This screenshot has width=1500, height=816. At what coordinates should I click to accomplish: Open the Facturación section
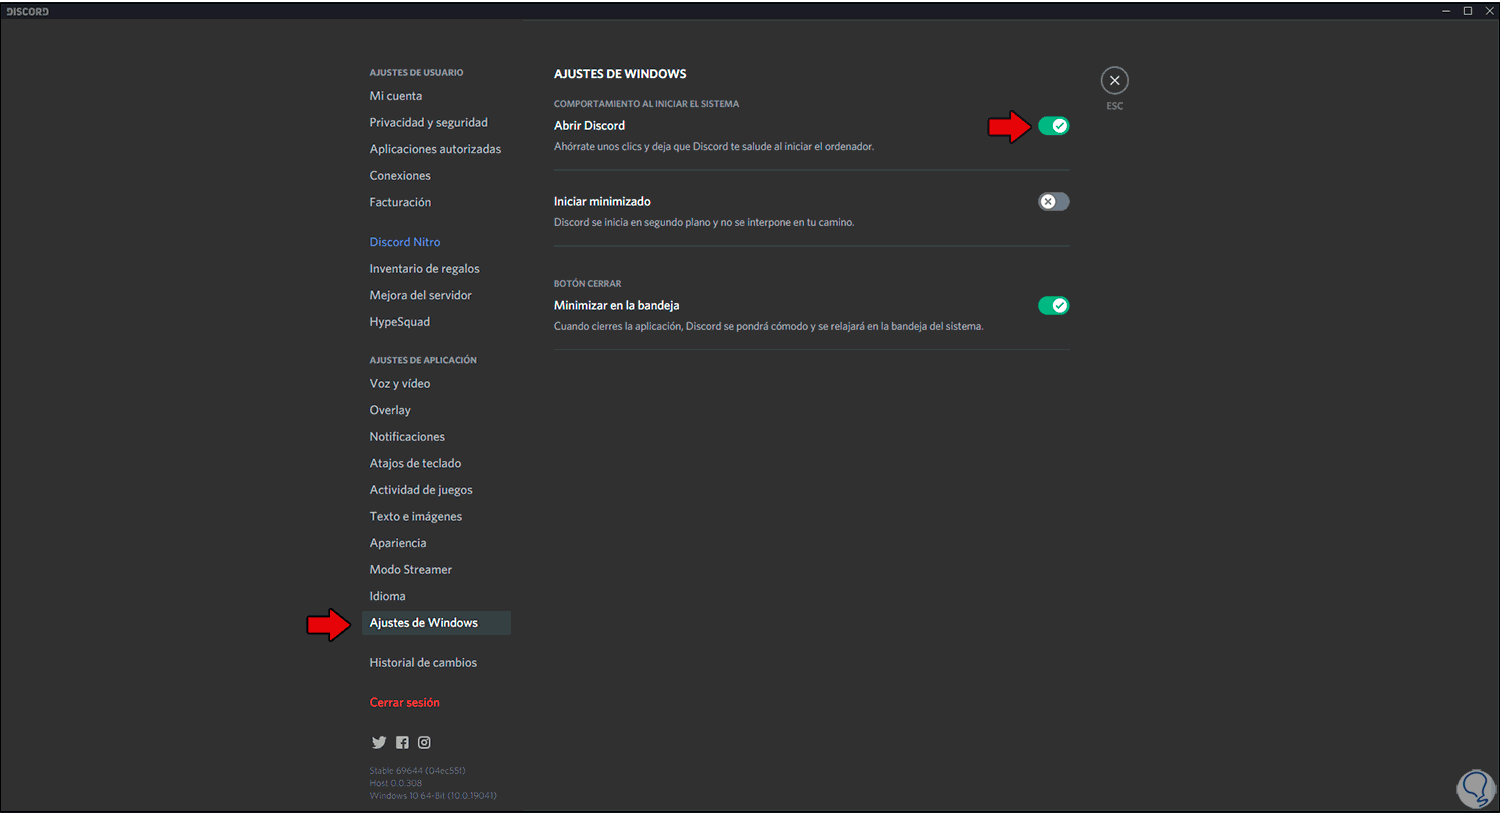pyautogui.click(x=400, y=202)
